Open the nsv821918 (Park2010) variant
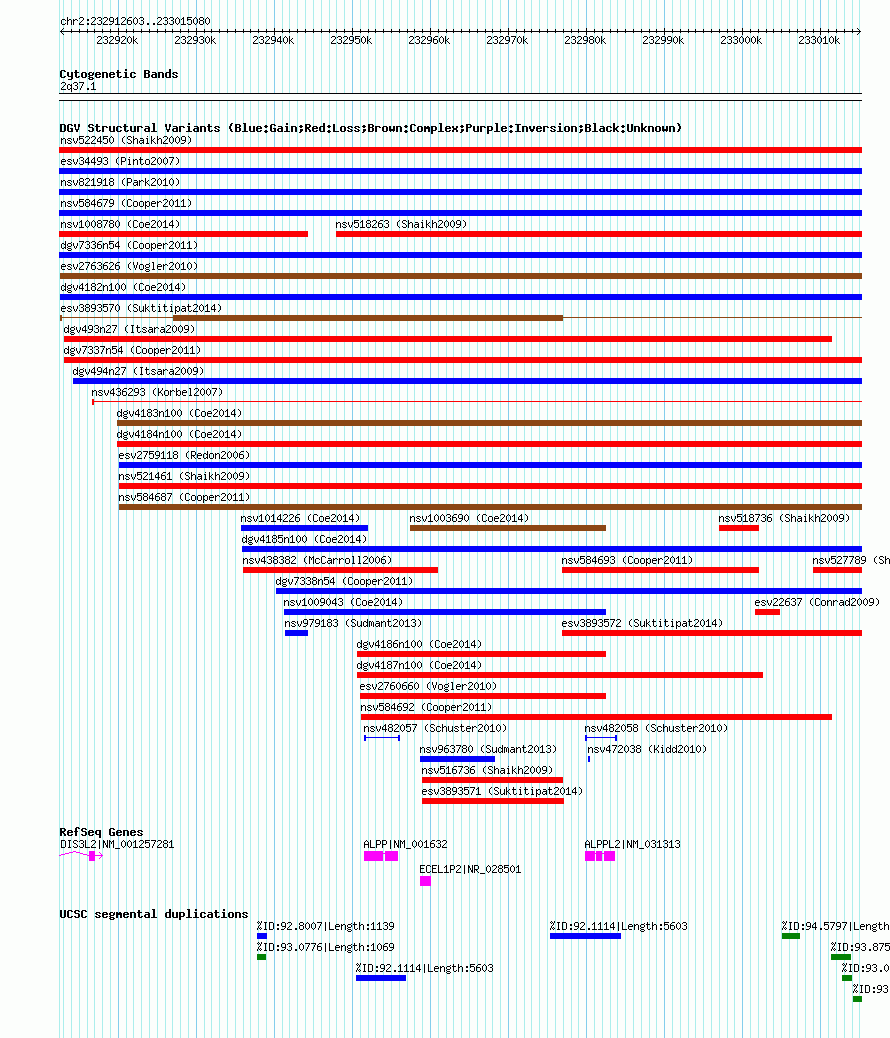 (120, 183)
